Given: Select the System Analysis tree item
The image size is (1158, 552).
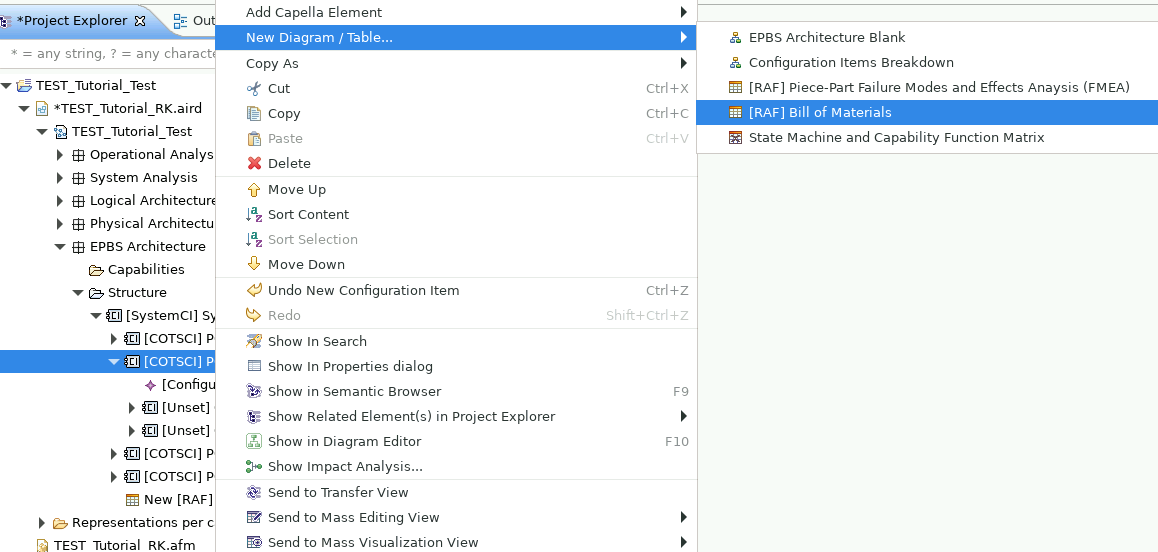Looking at the screenshot, I should [144, 178].
